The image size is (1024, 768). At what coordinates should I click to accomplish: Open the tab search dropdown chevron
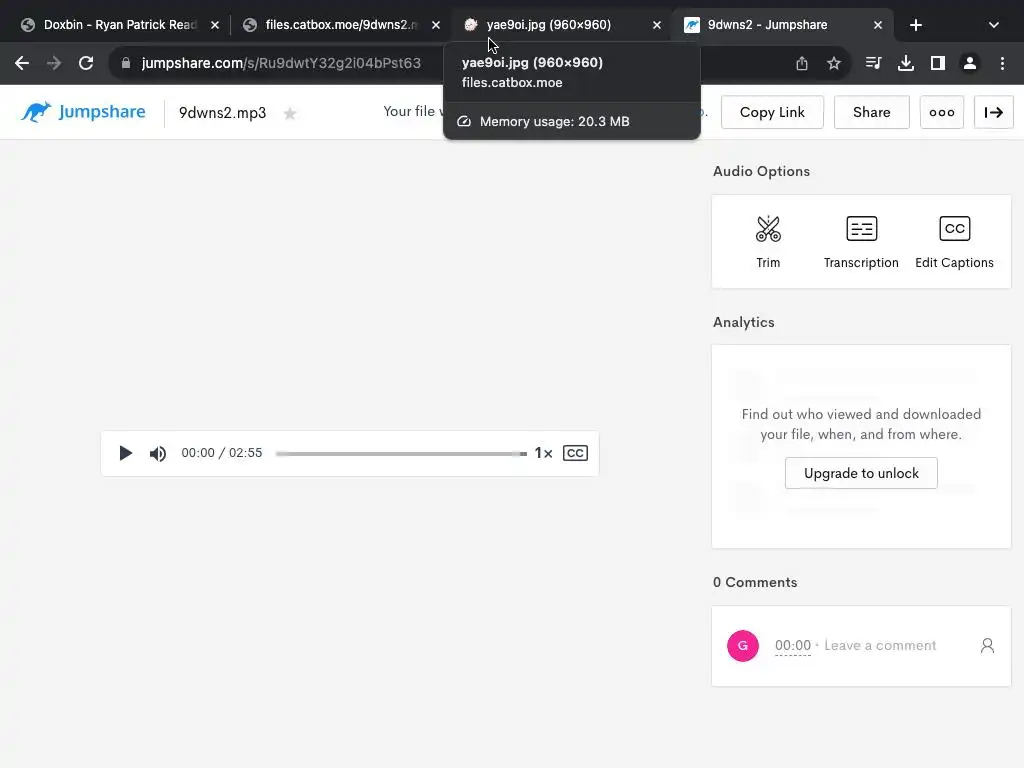coord(993,25)
